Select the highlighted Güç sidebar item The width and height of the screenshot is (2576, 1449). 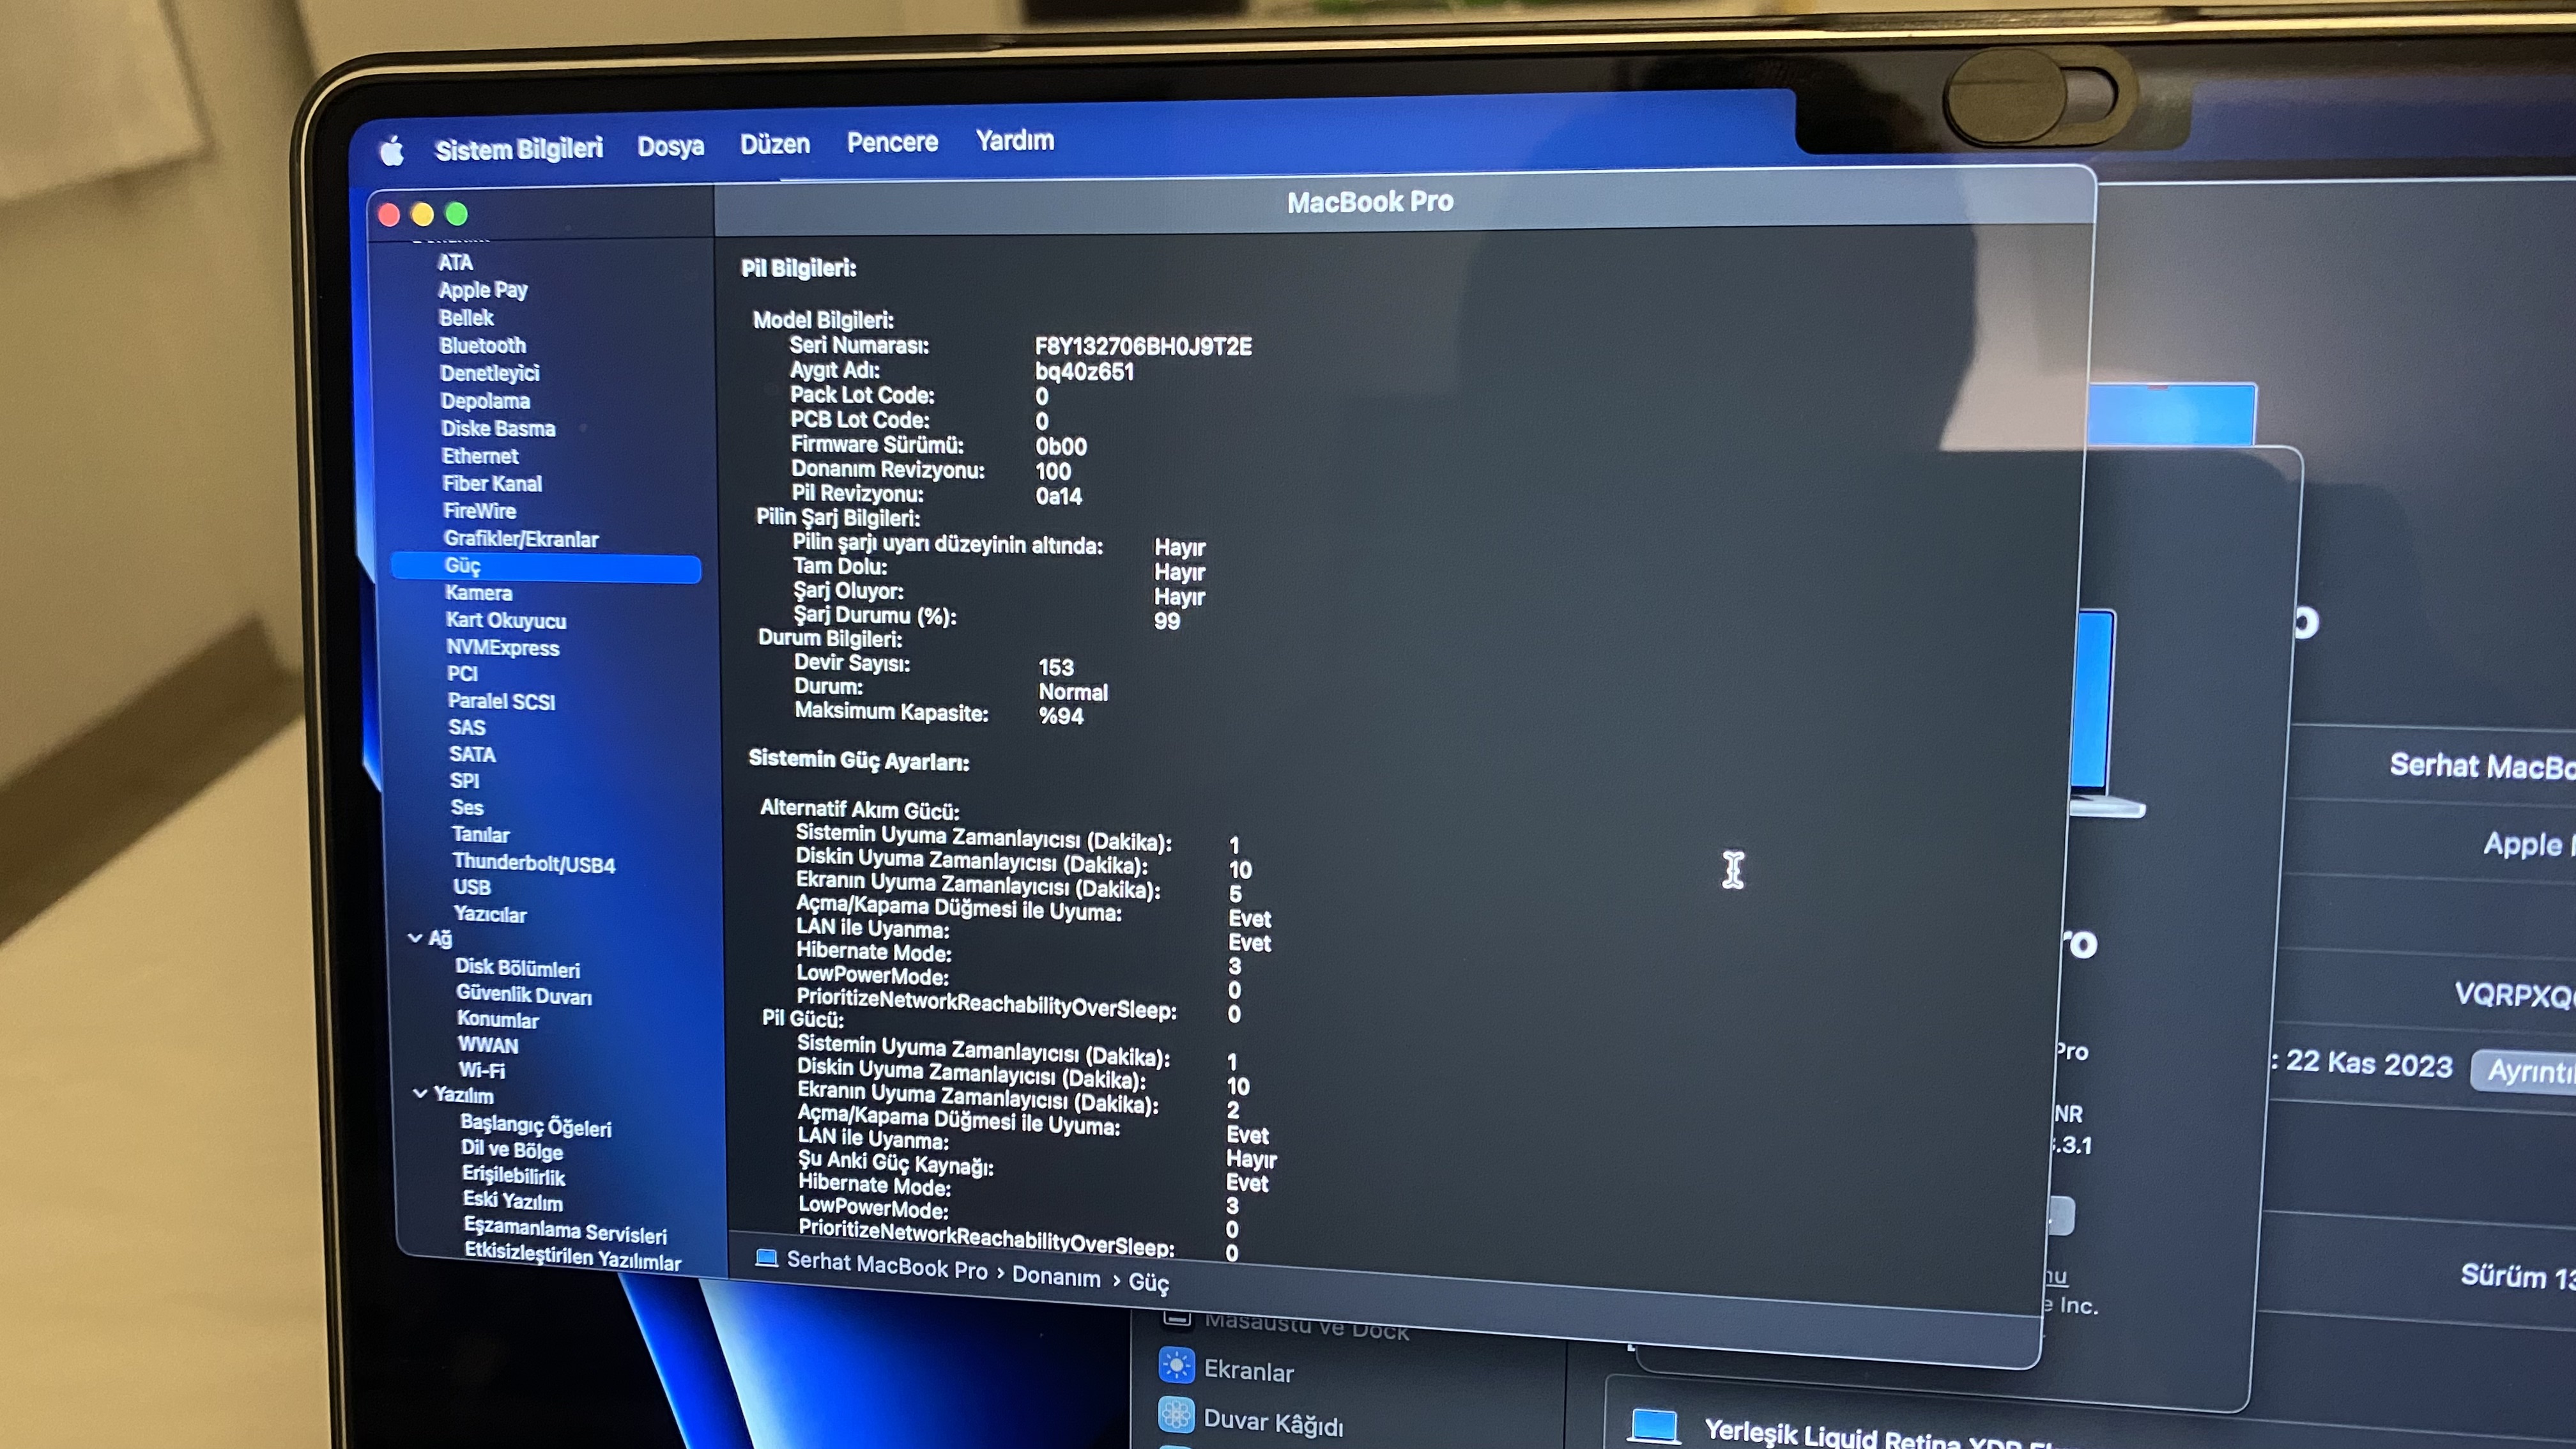547,567
